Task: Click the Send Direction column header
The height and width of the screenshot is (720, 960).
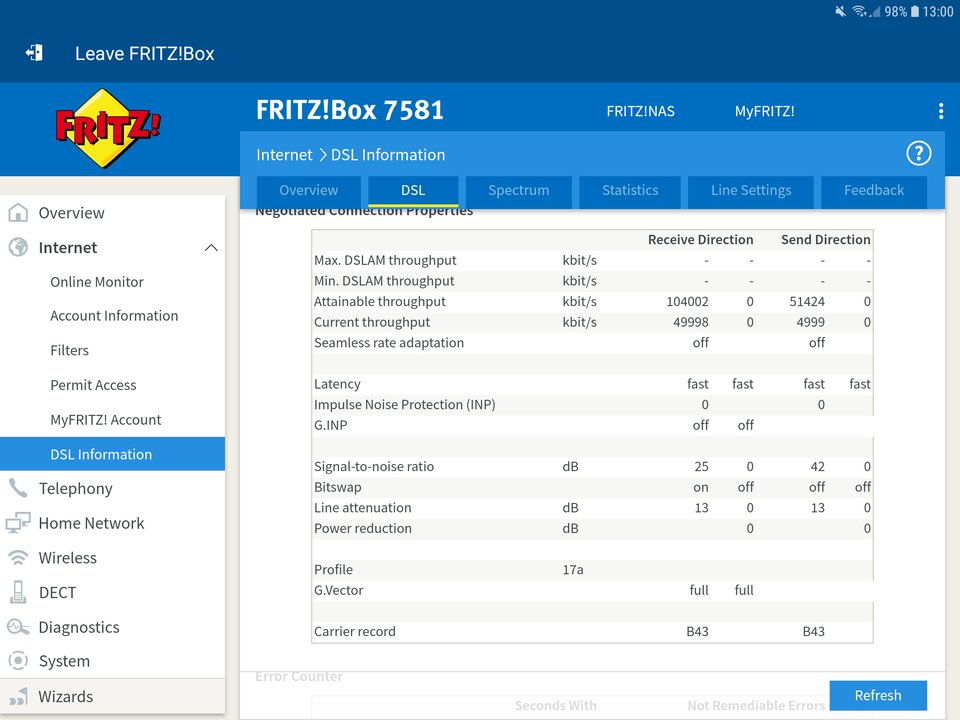Action: coord(825,239)
